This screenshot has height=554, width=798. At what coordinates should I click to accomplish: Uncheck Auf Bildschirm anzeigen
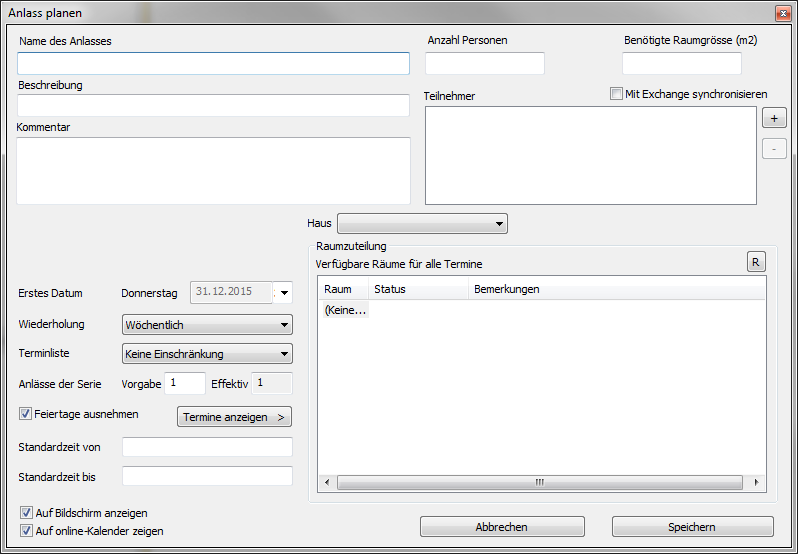[25, 513]
